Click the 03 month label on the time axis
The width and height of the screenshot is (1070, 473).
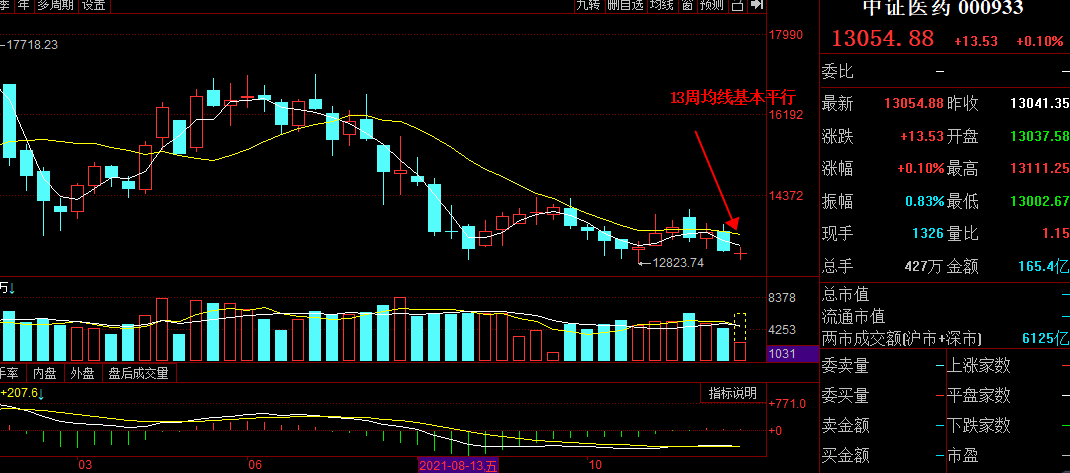click(85, 465)
